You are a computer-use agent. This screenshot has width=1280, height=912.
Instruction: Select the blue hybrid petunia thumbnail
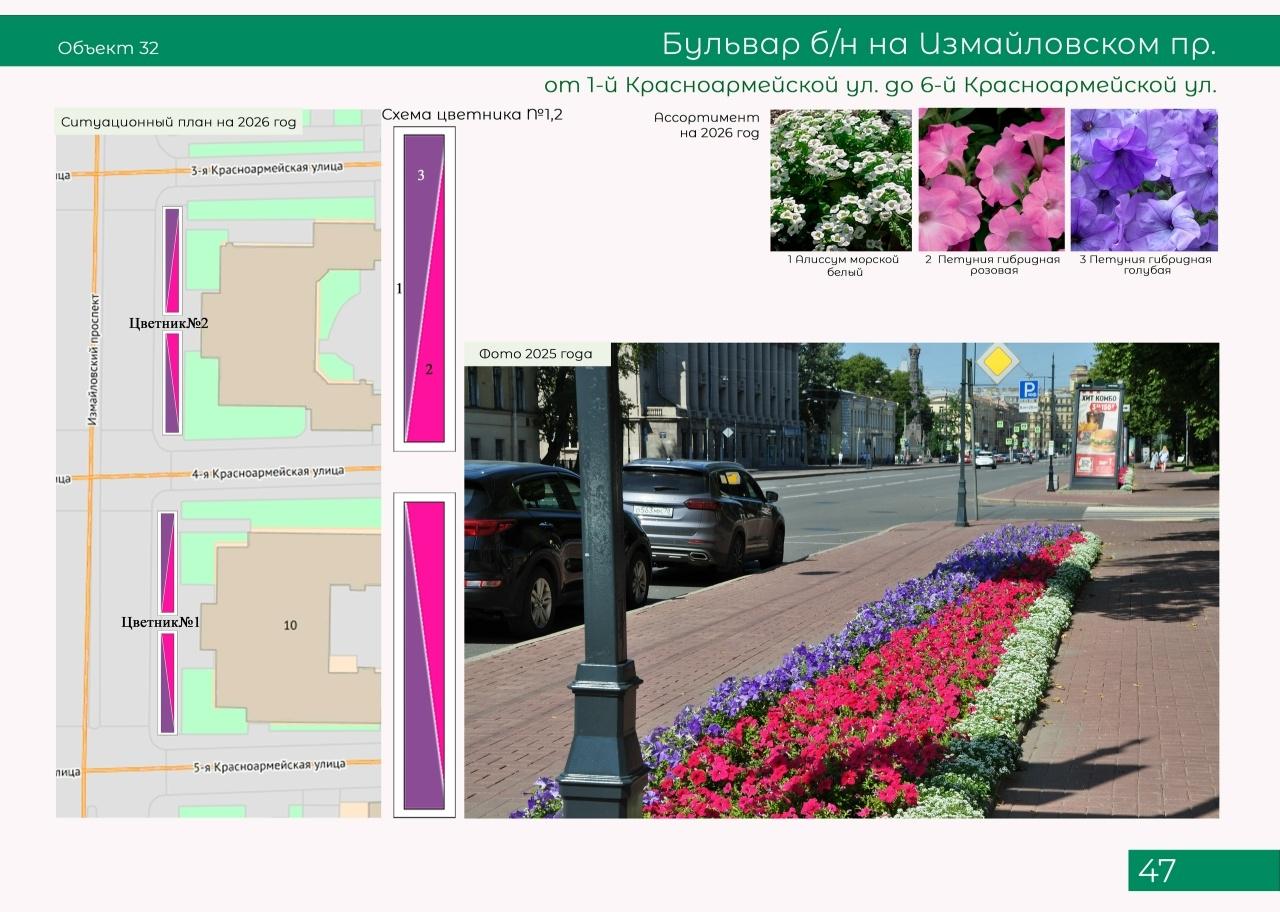click(x=1144, y=180)
